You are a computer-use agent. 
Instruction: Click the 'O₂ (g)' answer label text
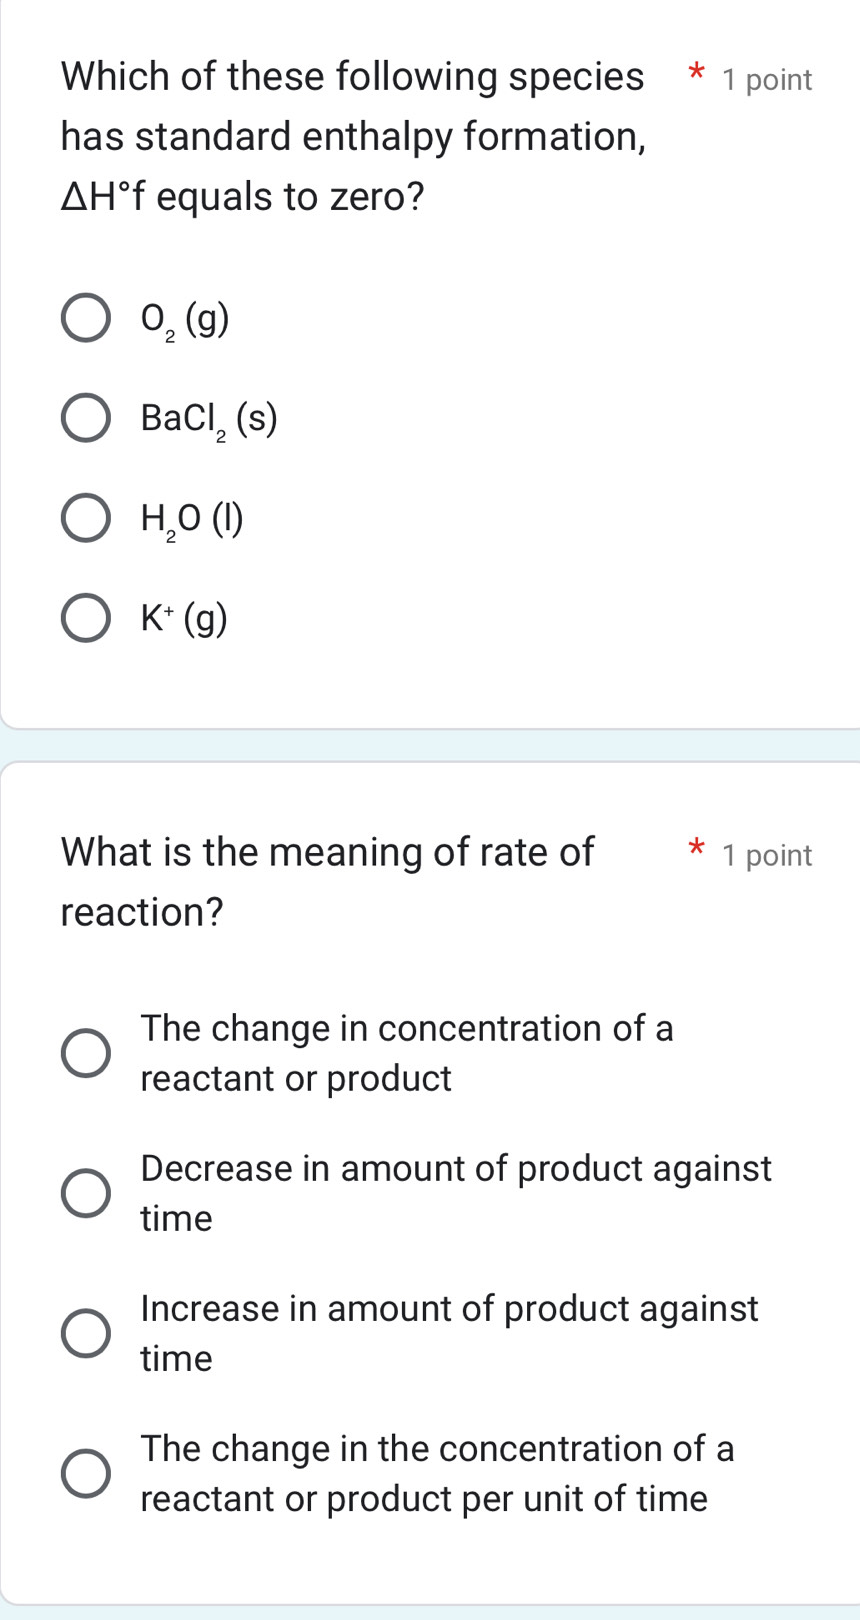[x=185, y=320]
